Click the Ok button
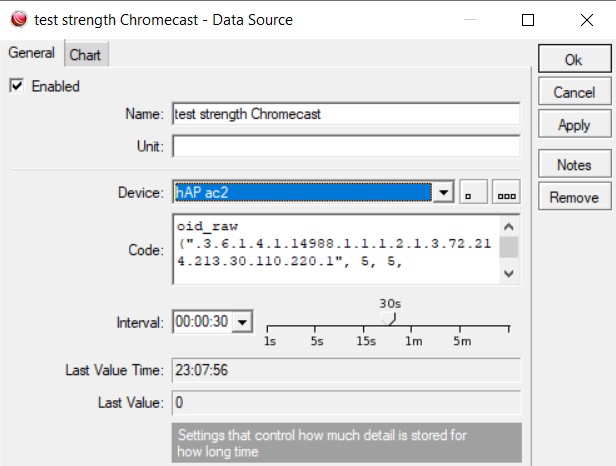The width and height of the screenshot is (616, 466). pyautogui.click(x=574, y=59)
